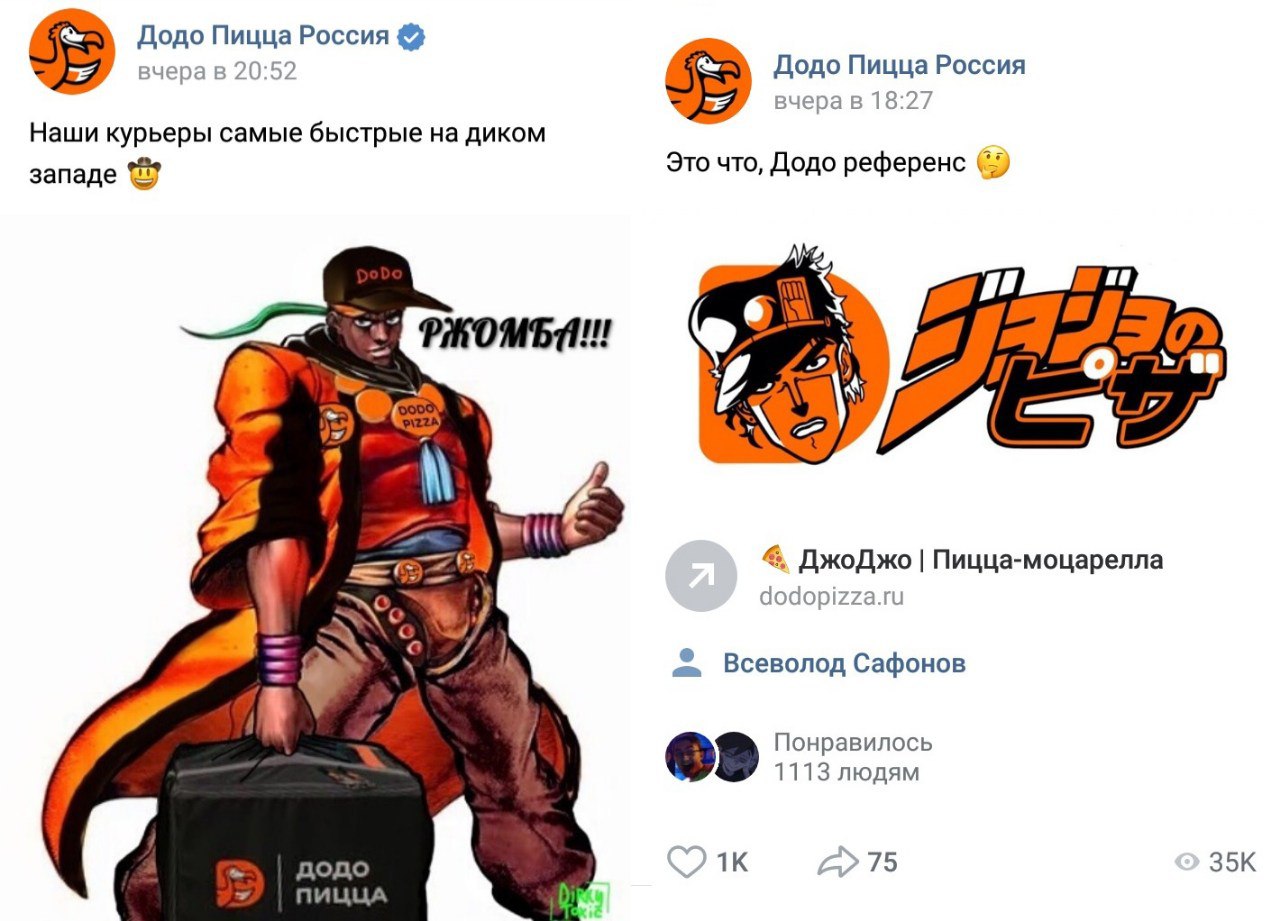Image resolution: width=1280 pixels, height=921 pixels.
Task: Click the person icon beside Всеволод Сафонов
Action: tap(687, 663)
